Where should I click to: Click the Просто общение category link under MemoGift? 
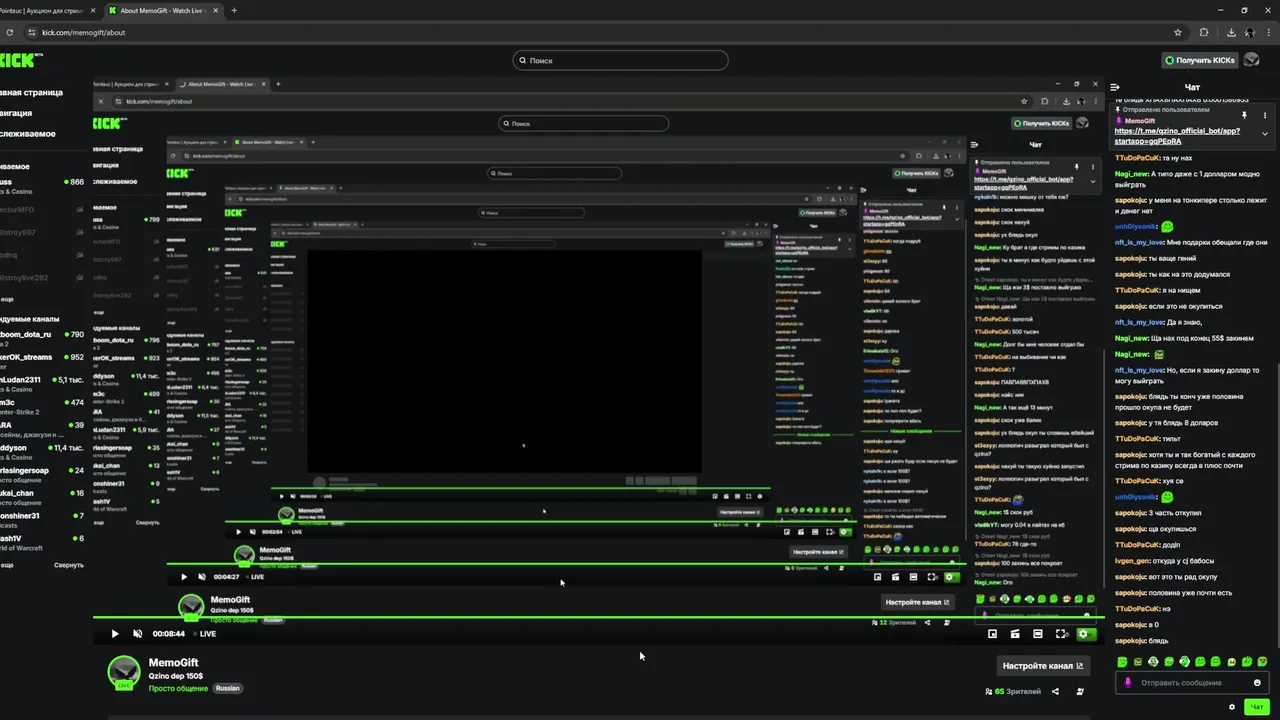[x=178, y=688]
